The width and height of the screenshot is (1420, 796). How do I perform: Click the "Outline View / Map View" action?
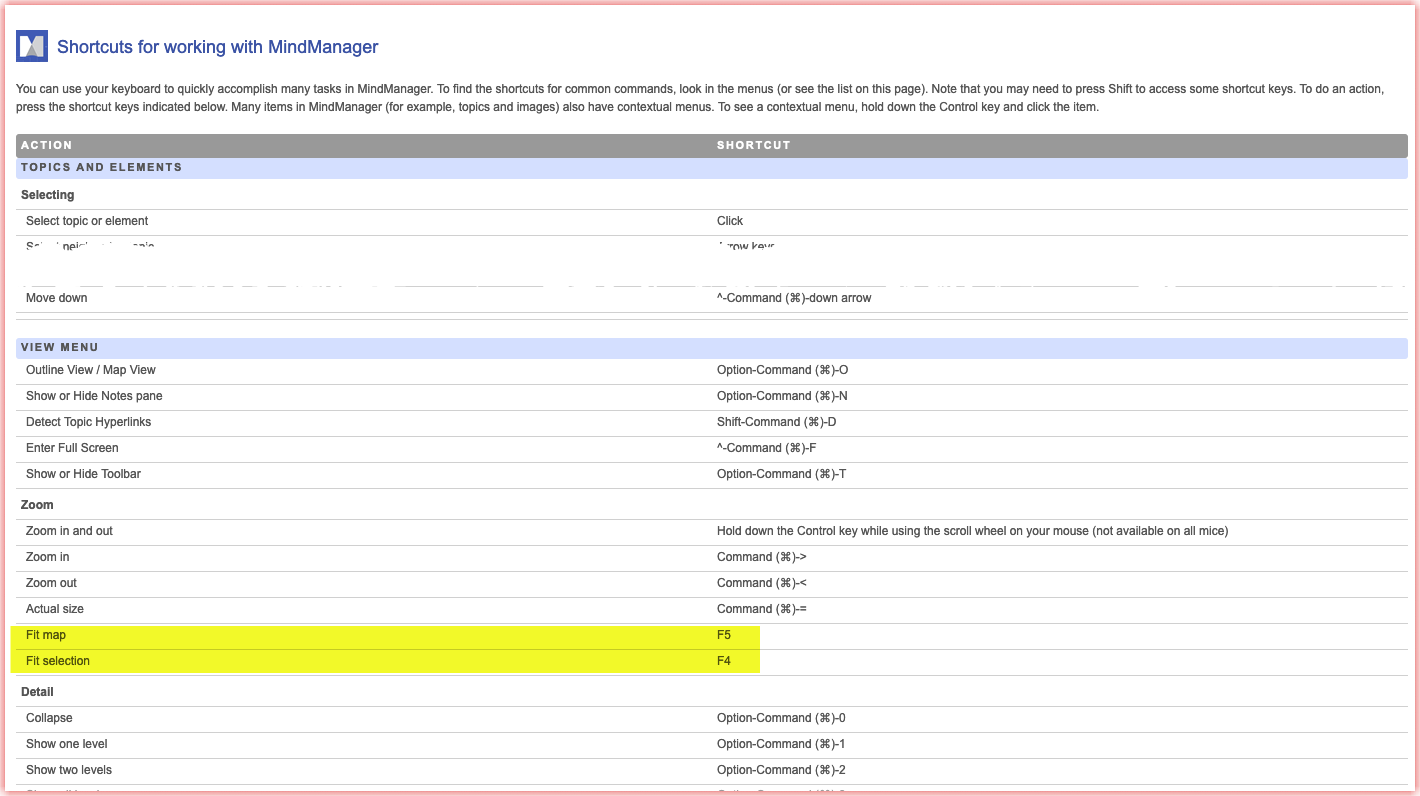91,370
